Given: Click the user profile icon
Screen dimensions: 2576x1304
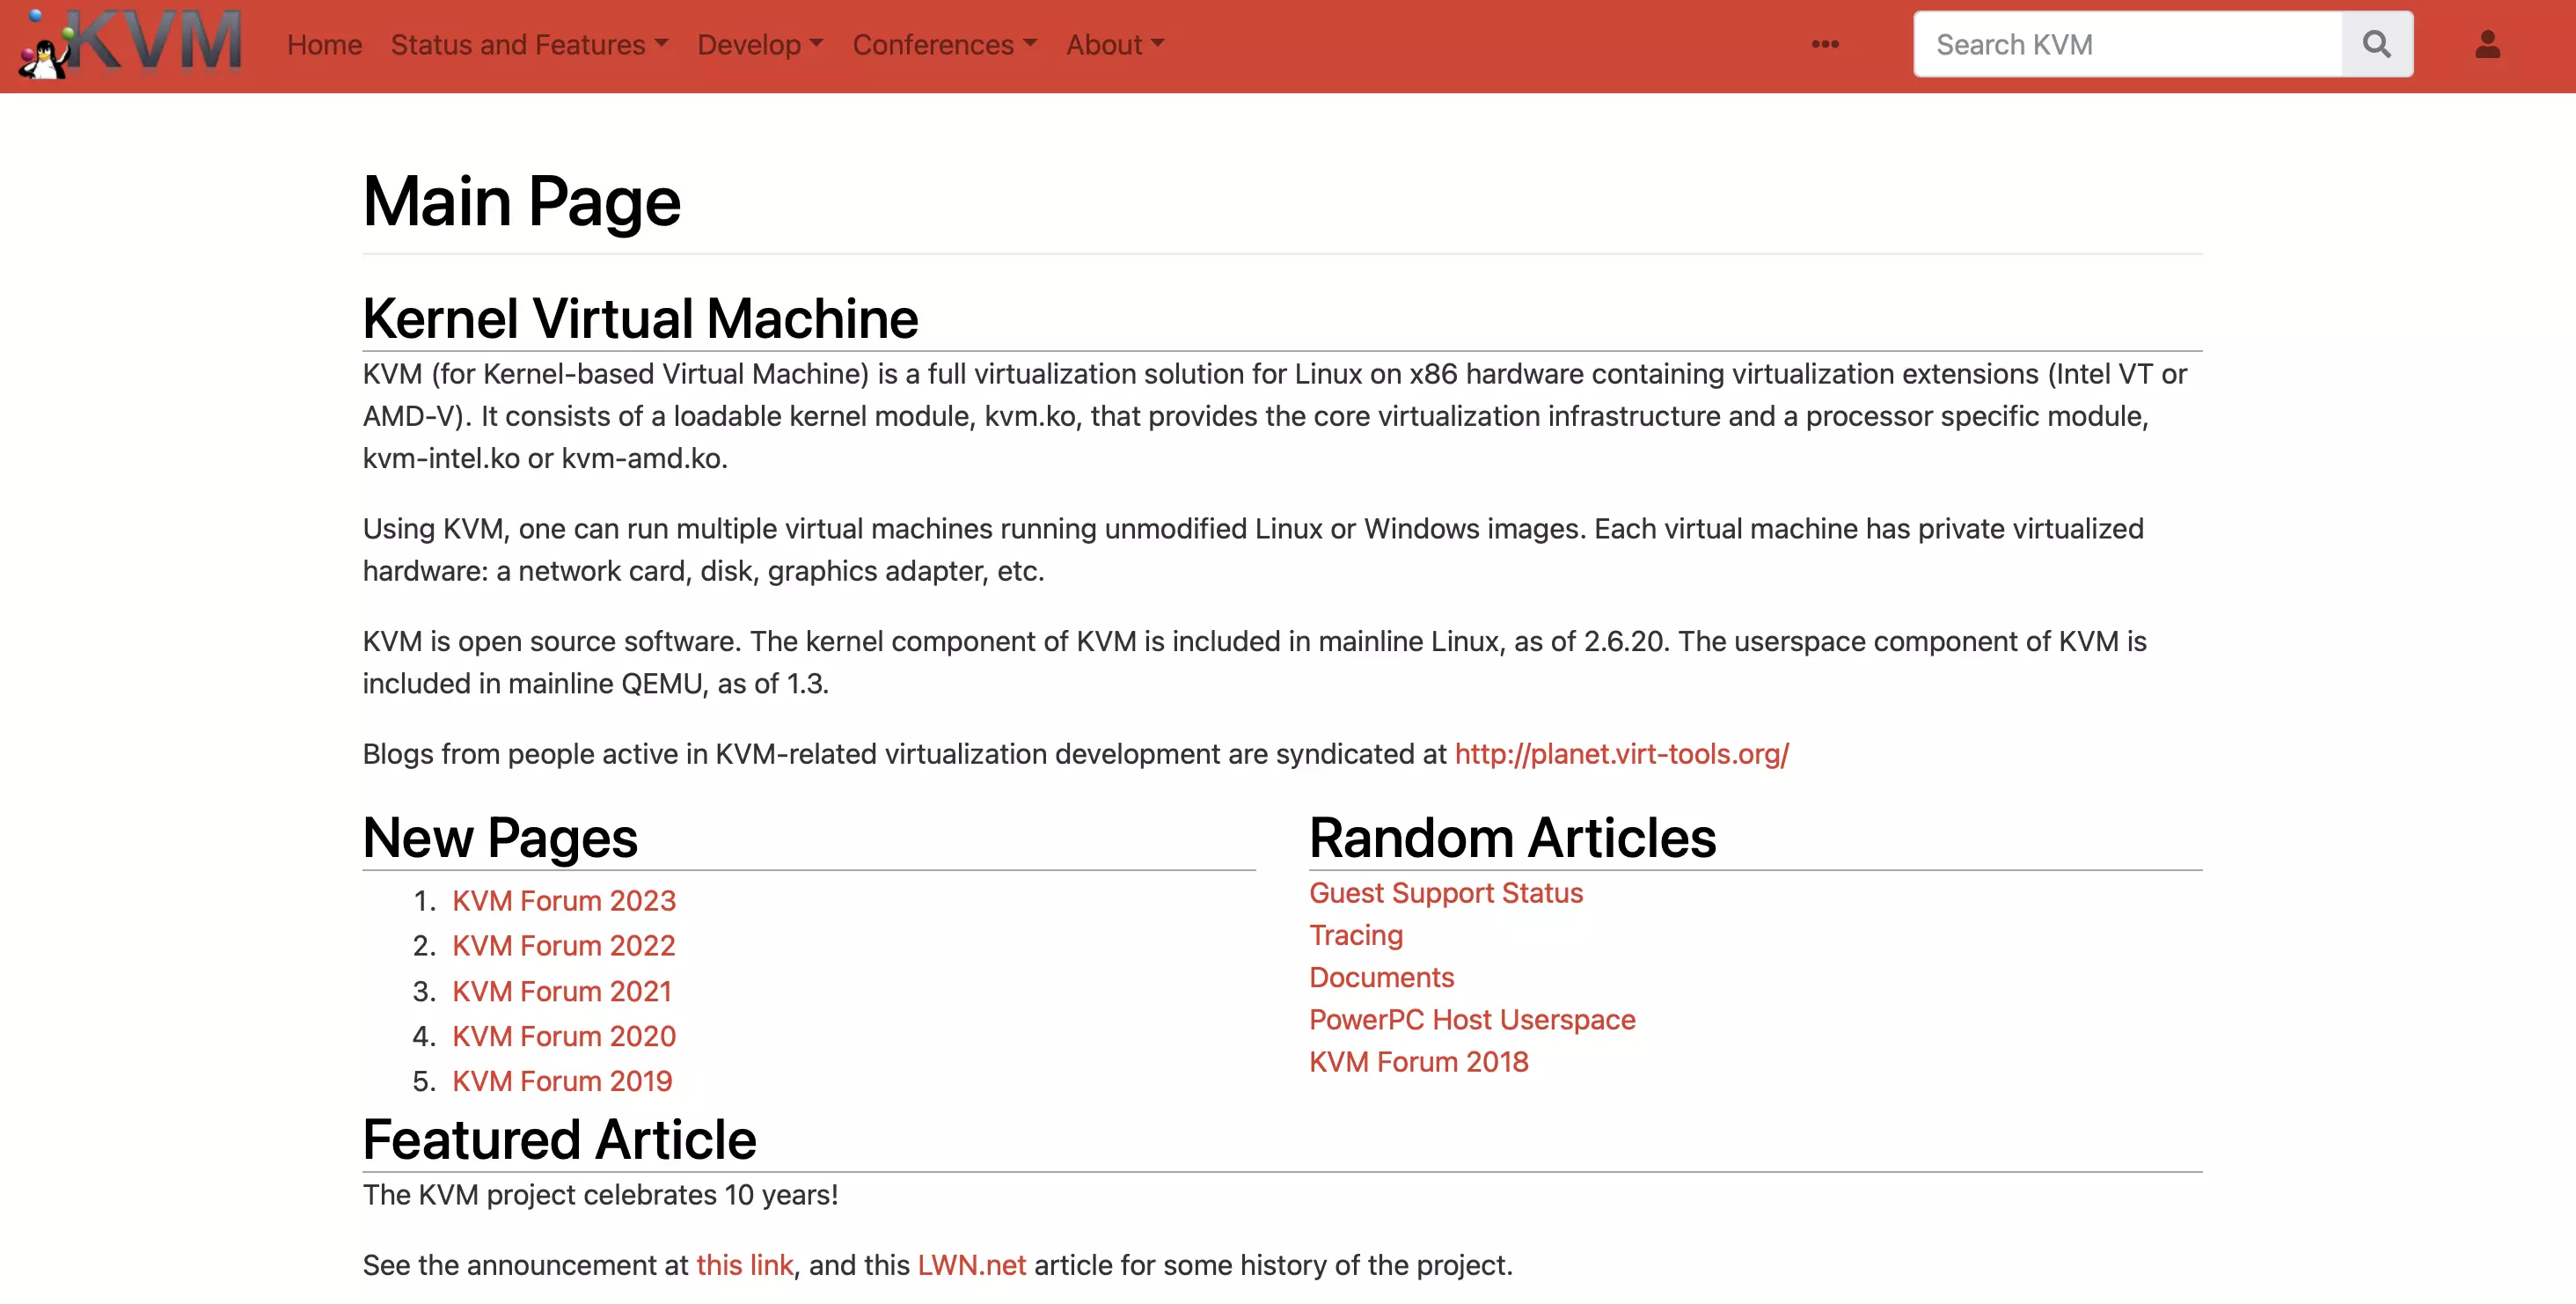Looking at the screenshot, I should pyautogui.click(x=2488, y=43).
